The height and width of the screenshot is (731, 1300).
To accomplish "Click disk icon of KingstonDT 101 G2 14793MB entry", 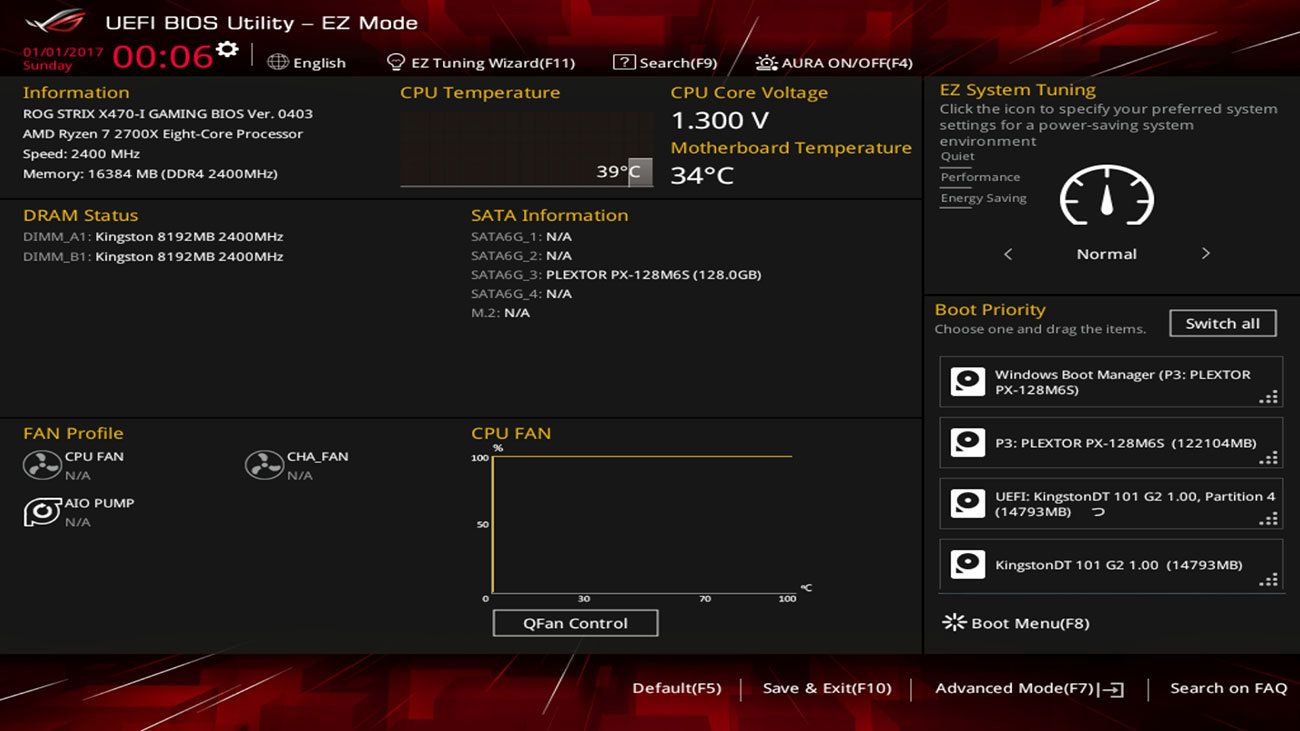I will click(x=967, y=564).
